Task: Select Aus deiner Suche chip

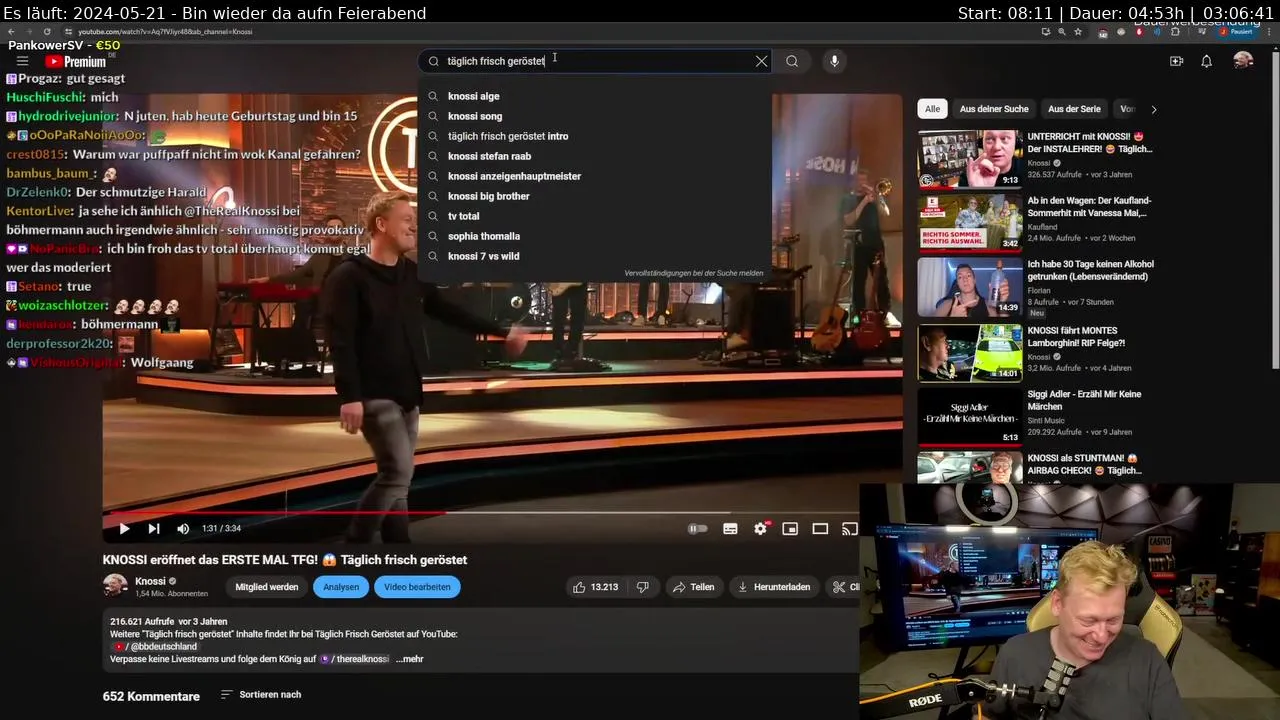Action: (994, 109)
